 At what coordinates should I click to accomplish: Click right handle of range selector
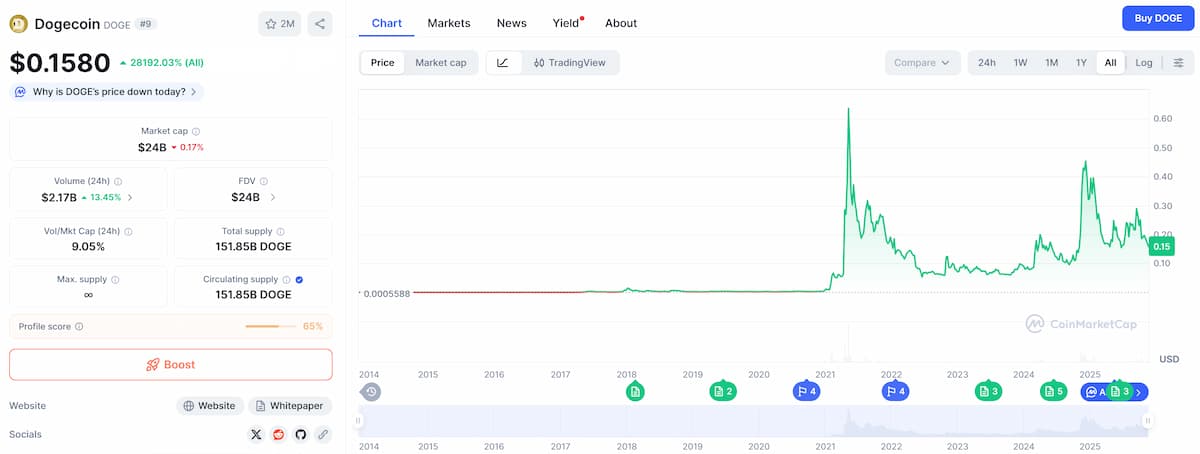click(1148, 422)
